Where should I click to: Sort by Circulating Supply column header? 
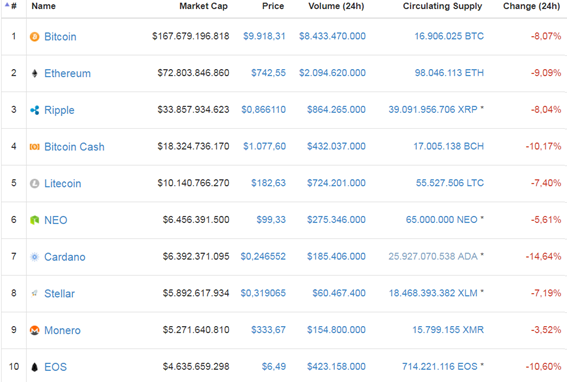coord(442,6)
